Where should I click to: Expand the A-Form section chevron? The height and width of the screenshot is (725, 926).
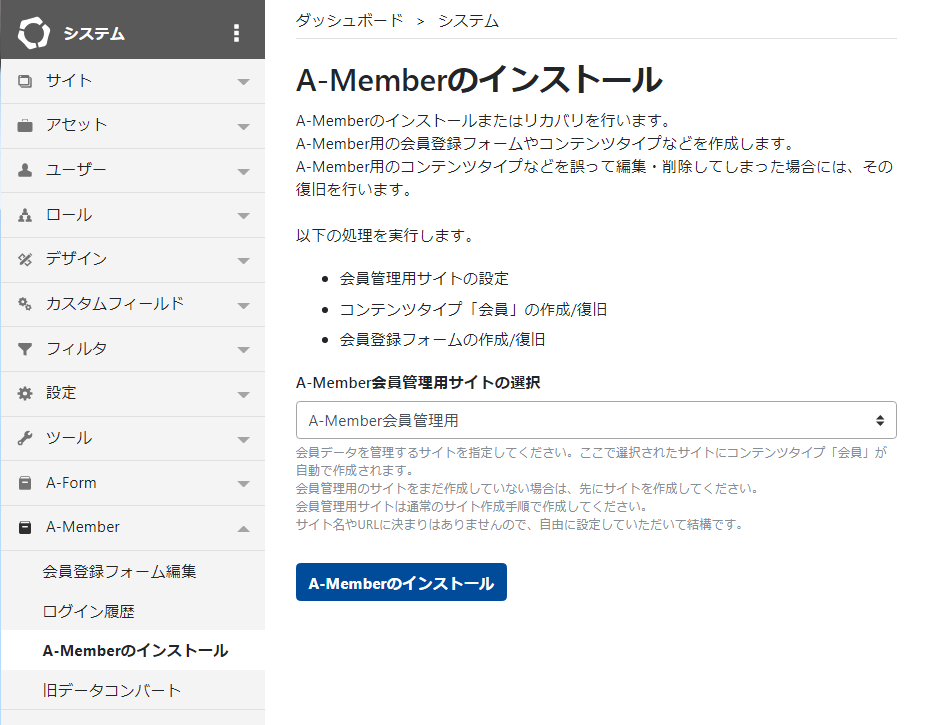point(243,484)
